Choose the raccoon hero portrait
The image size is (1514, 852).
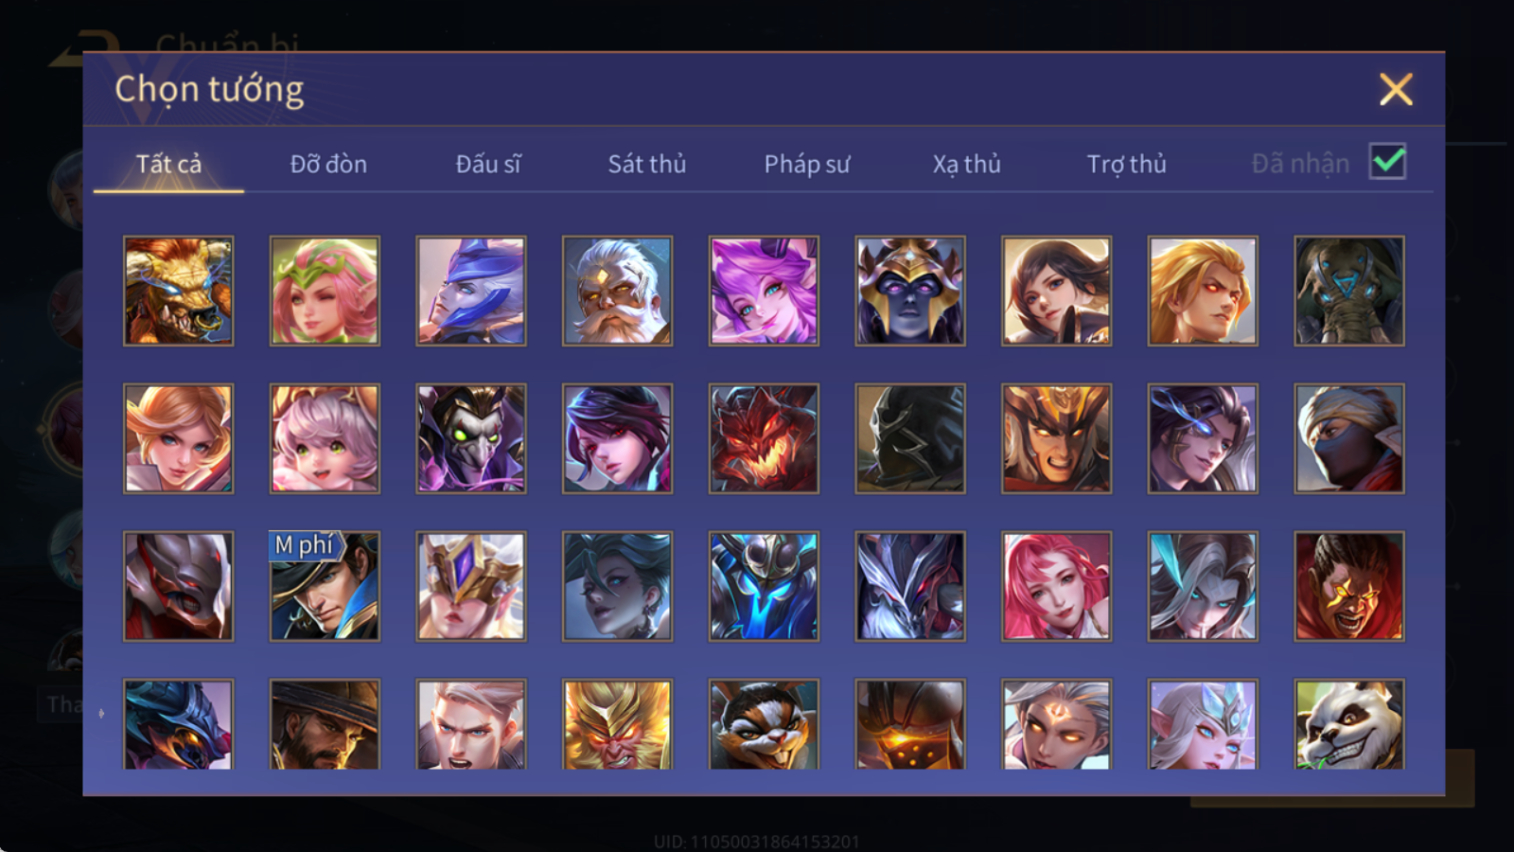pos(764,724)
